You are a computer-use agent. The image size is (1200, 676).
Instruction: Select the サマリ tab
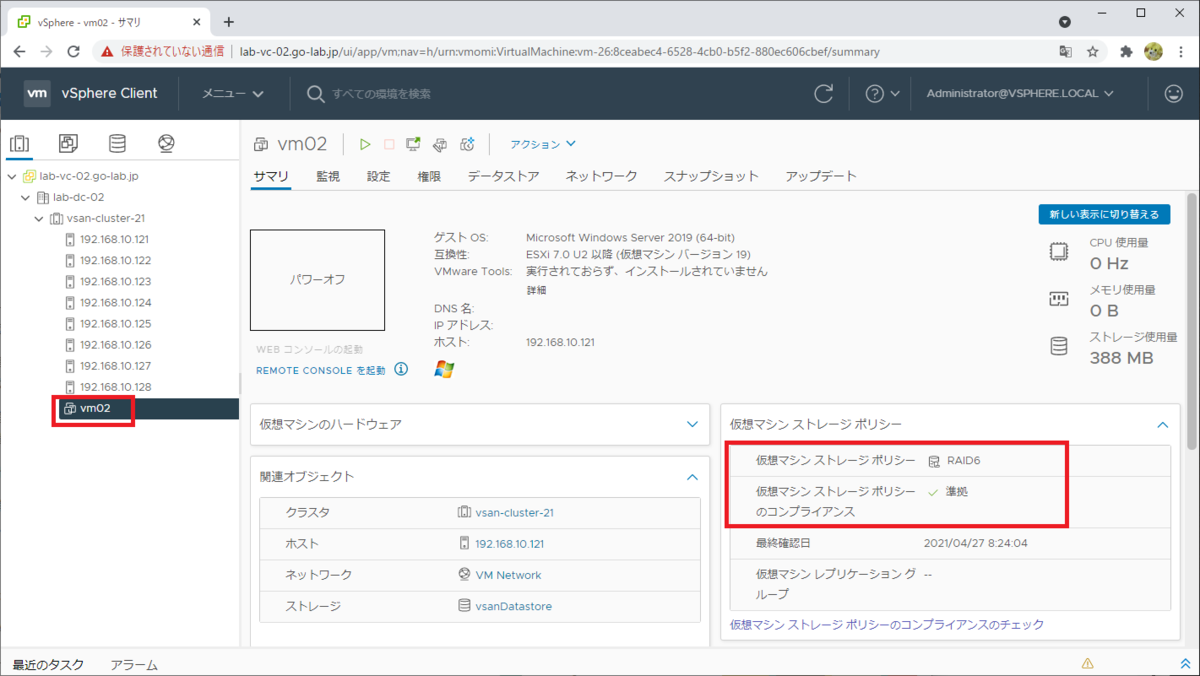click(271, 176)
